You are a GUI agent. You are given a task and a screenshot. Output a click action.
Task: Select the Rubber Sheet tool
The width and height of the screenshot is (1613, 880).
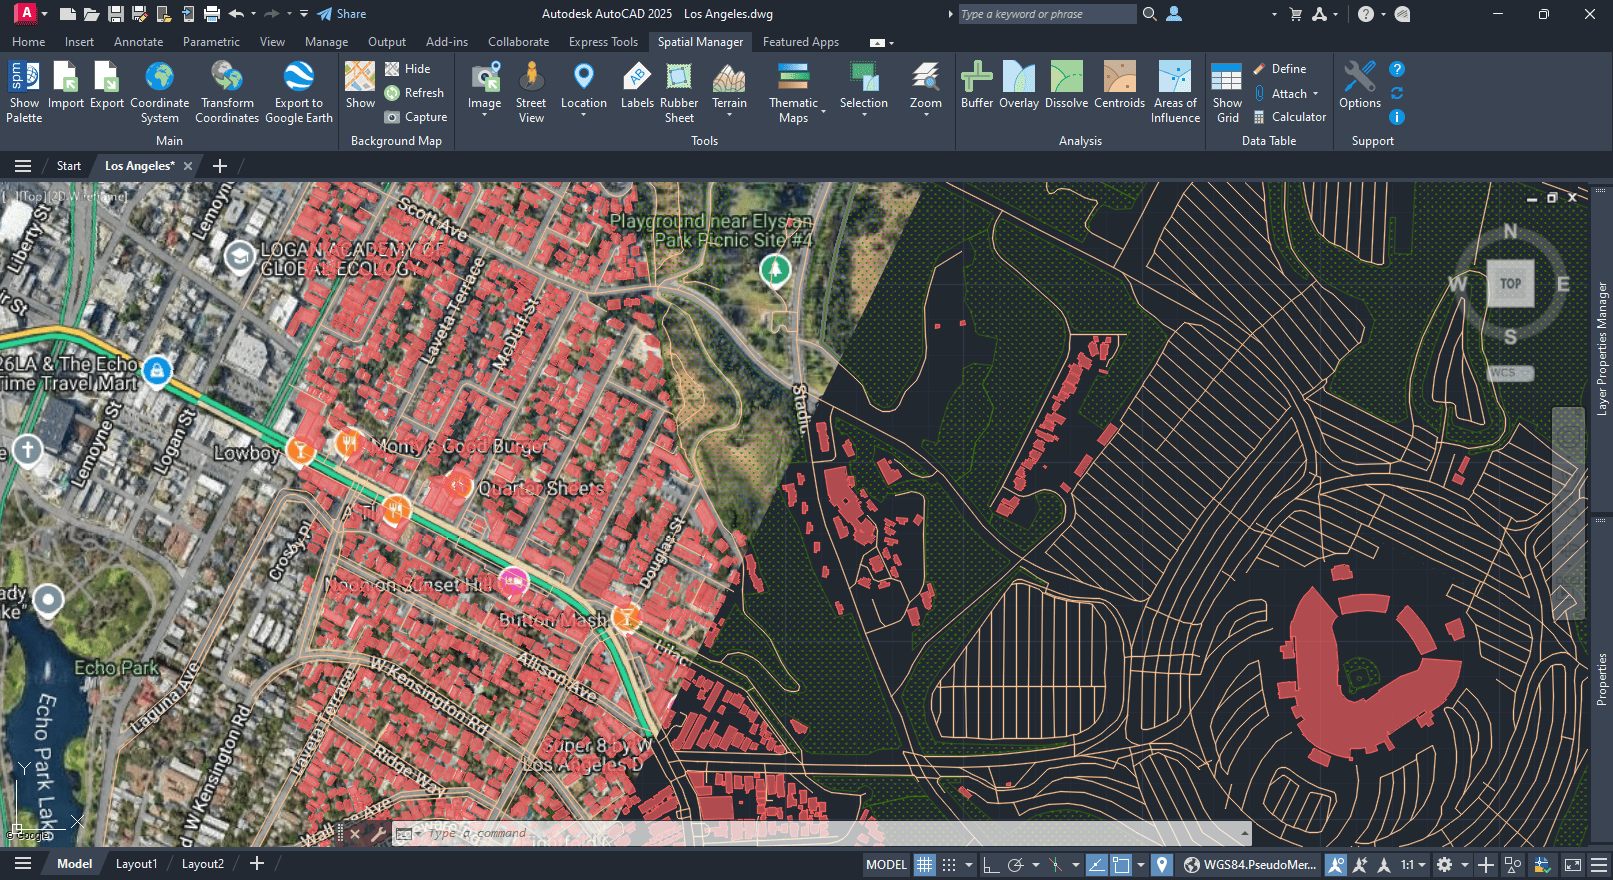coord(679,91)
